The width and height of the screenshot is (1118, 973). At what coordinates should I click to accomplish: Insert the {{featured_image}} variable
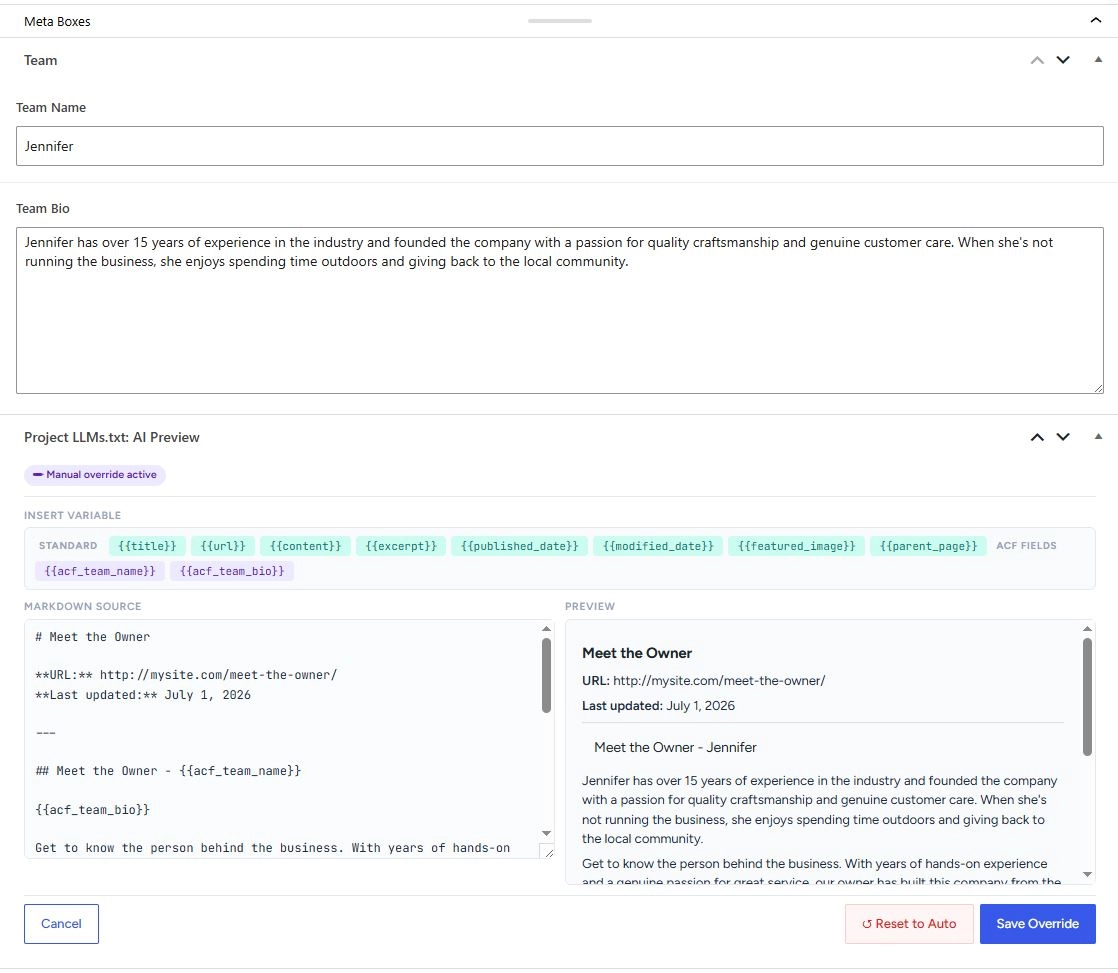click(796, 546)
